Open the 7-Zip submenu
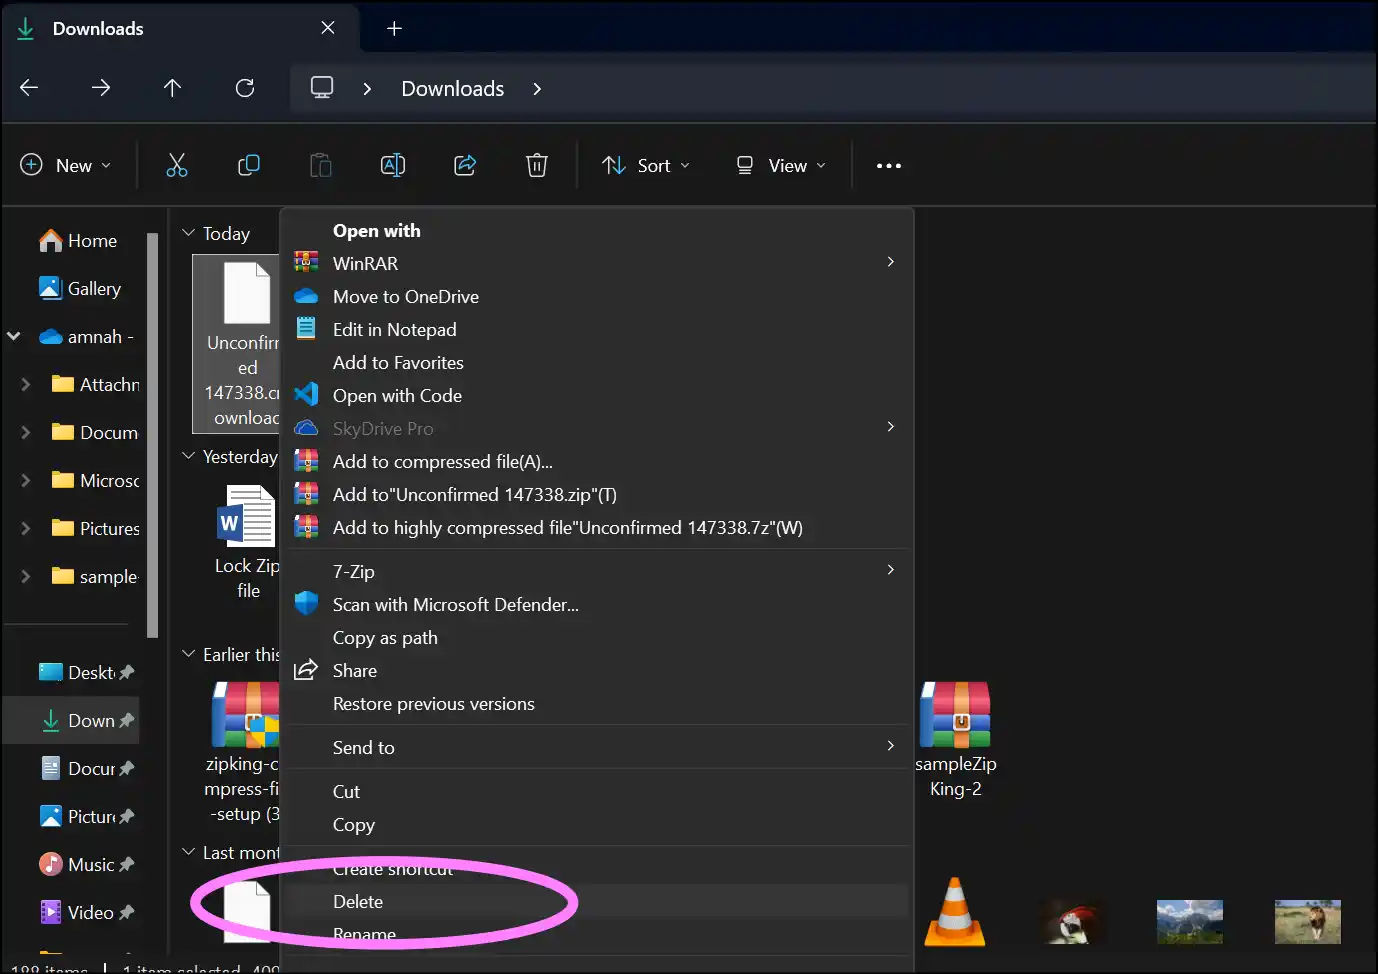Viewport: 1378px width, 974px height. pyautogui.click(x=598, y=572)
